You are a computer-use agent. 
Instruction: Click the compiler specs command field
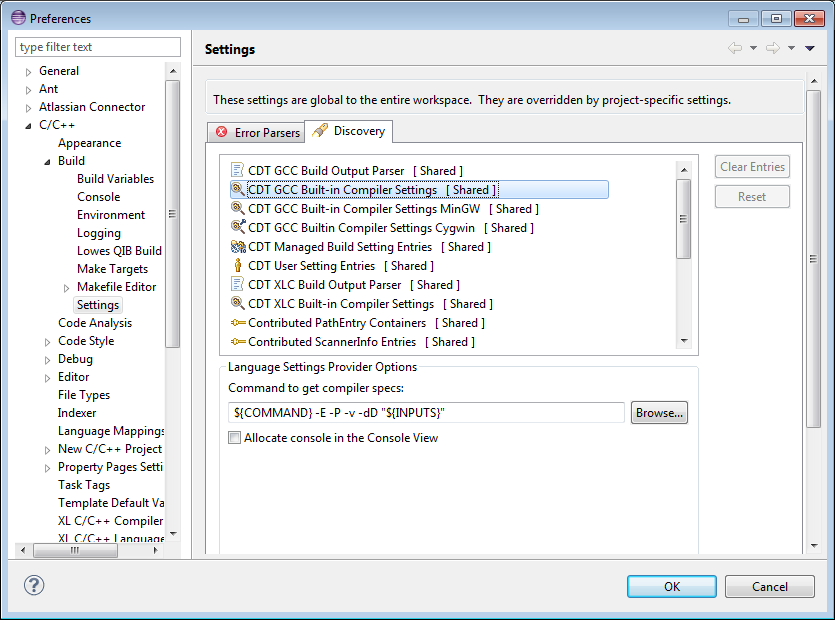pos(427,413)
